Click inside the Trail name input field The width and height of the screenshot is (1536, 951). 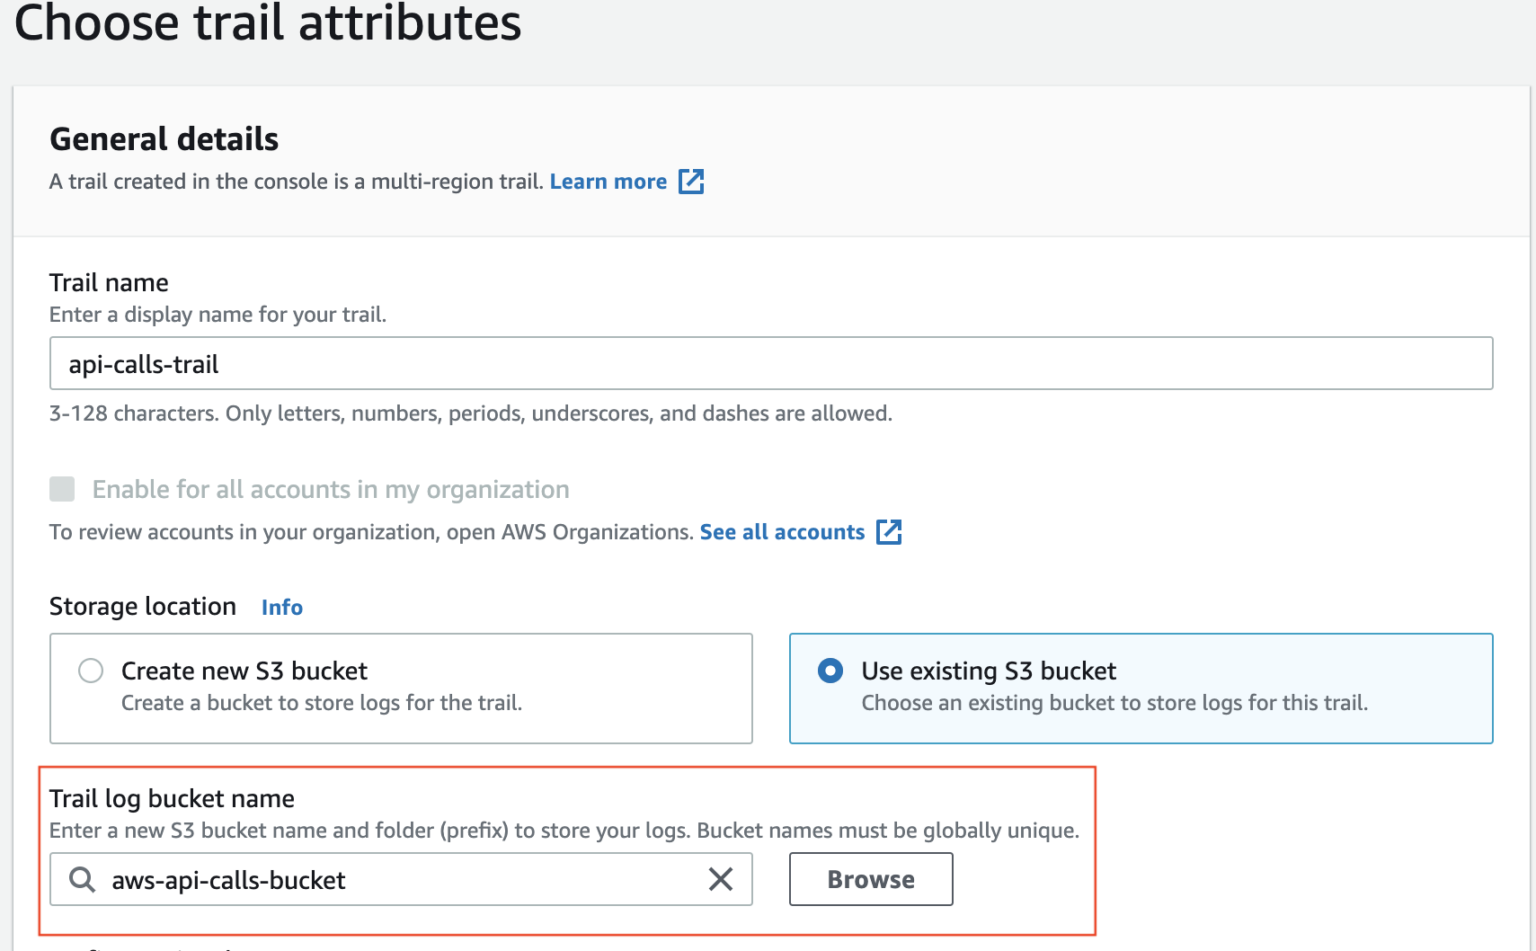click(x=770, y=363)
